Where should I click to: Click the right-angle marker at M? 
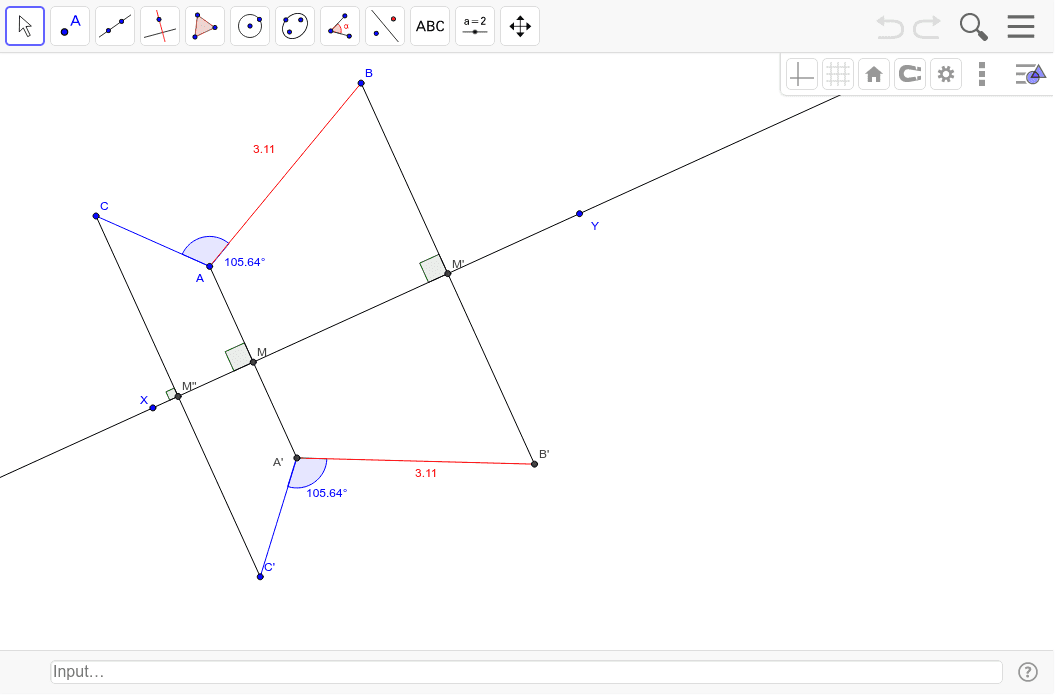click(238, 357)
